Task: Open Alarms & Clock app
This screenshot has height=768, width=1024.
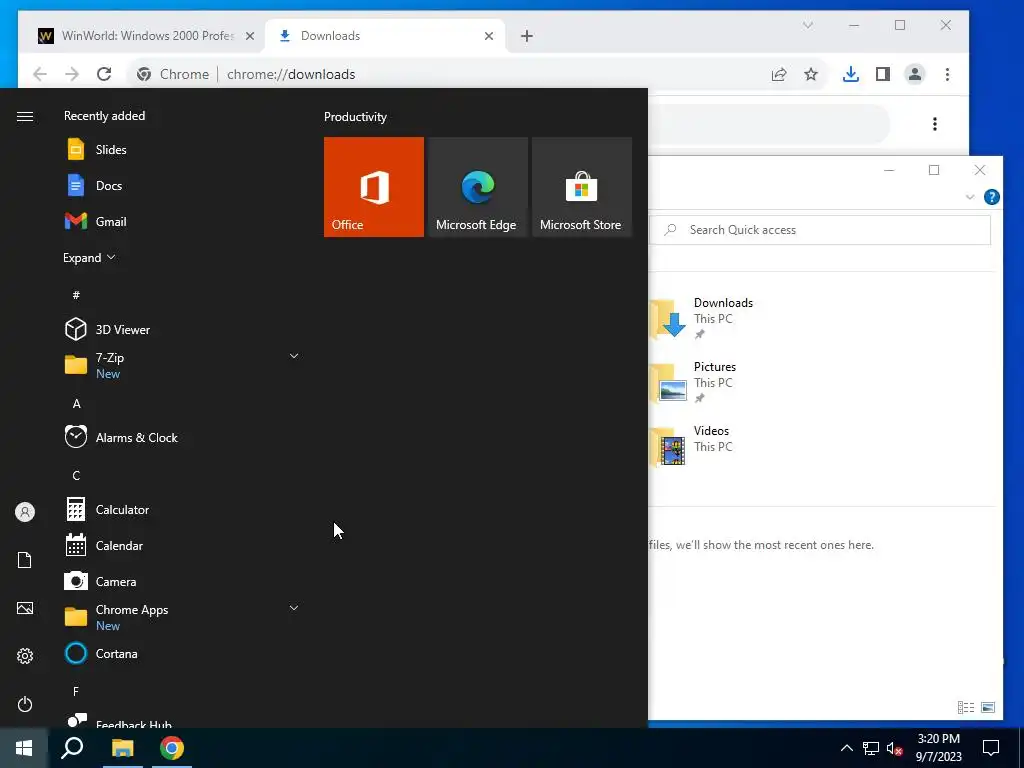Action: tap(182, 438)
